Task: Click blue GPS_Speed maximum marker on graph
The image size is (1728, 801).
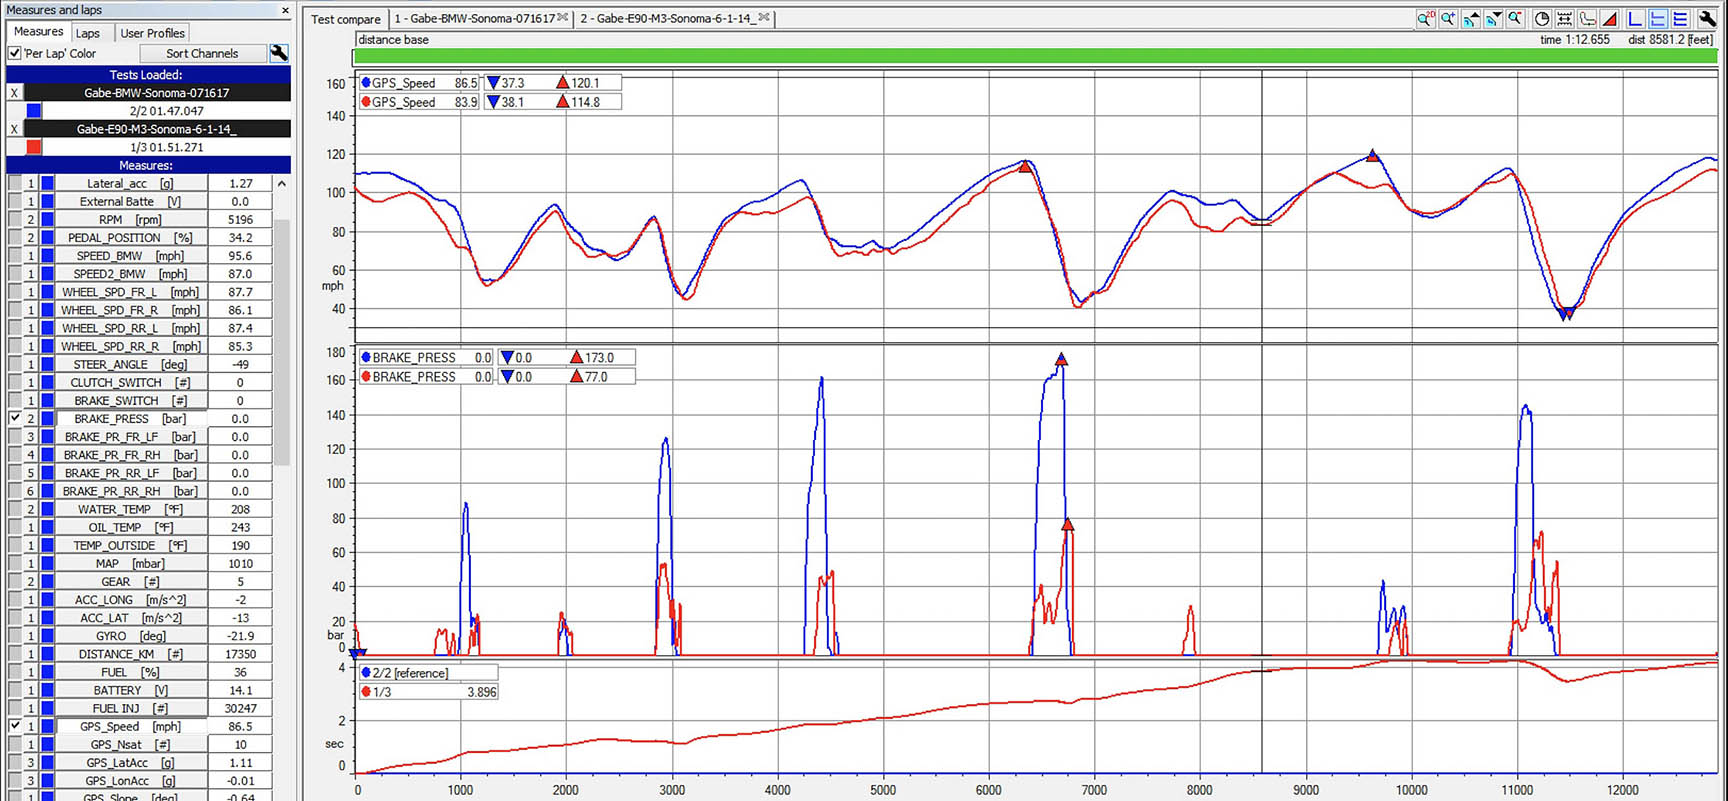Action: [x=1373, y=155]
